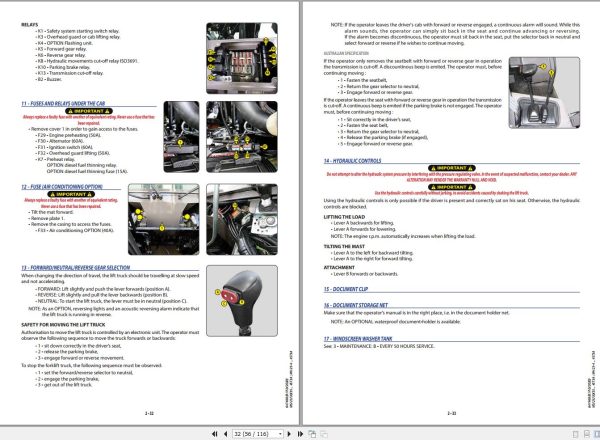Screen dimensions: 600x440
Task: Click the 'Australian specification' subheading on right page
Action: pyautogui.click(x=346, y=53)
